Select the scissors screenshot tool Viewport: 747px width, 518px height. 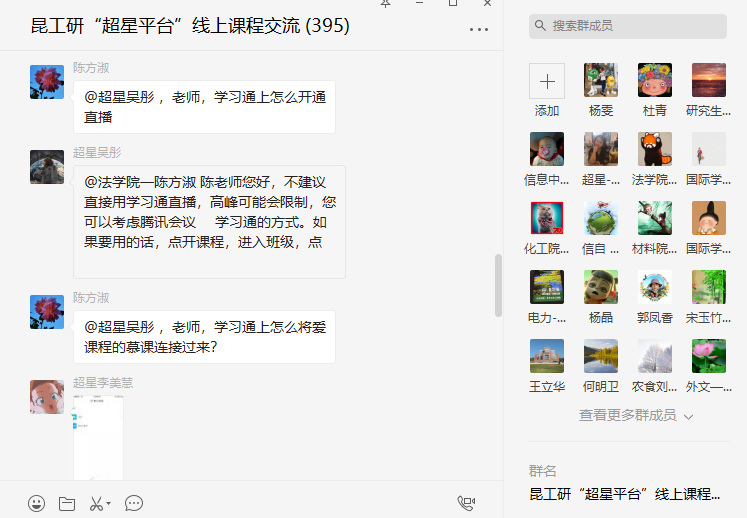click(x=96, y=503)
